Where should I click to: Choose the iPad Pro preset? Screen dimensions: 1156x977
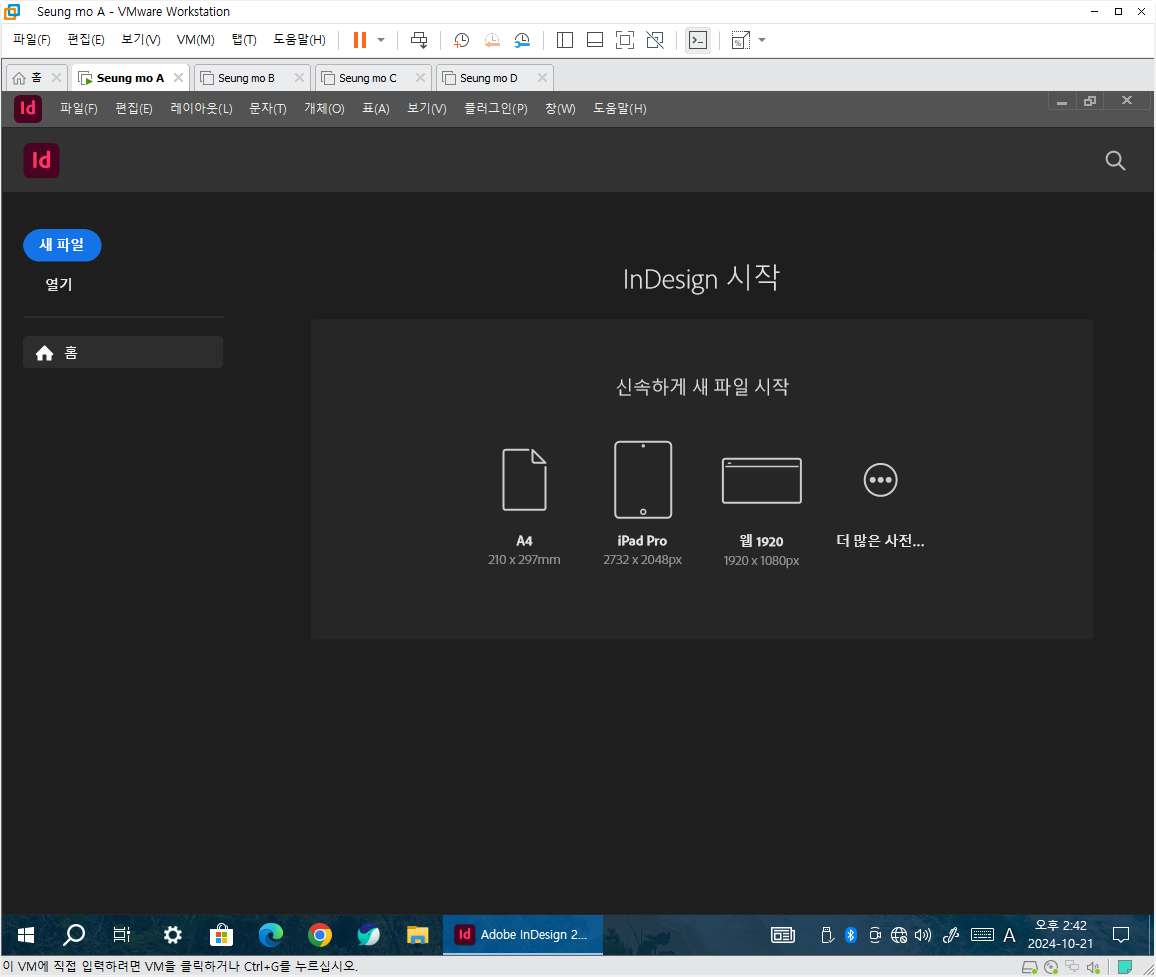pyautogui.click(x=643, y=504)
